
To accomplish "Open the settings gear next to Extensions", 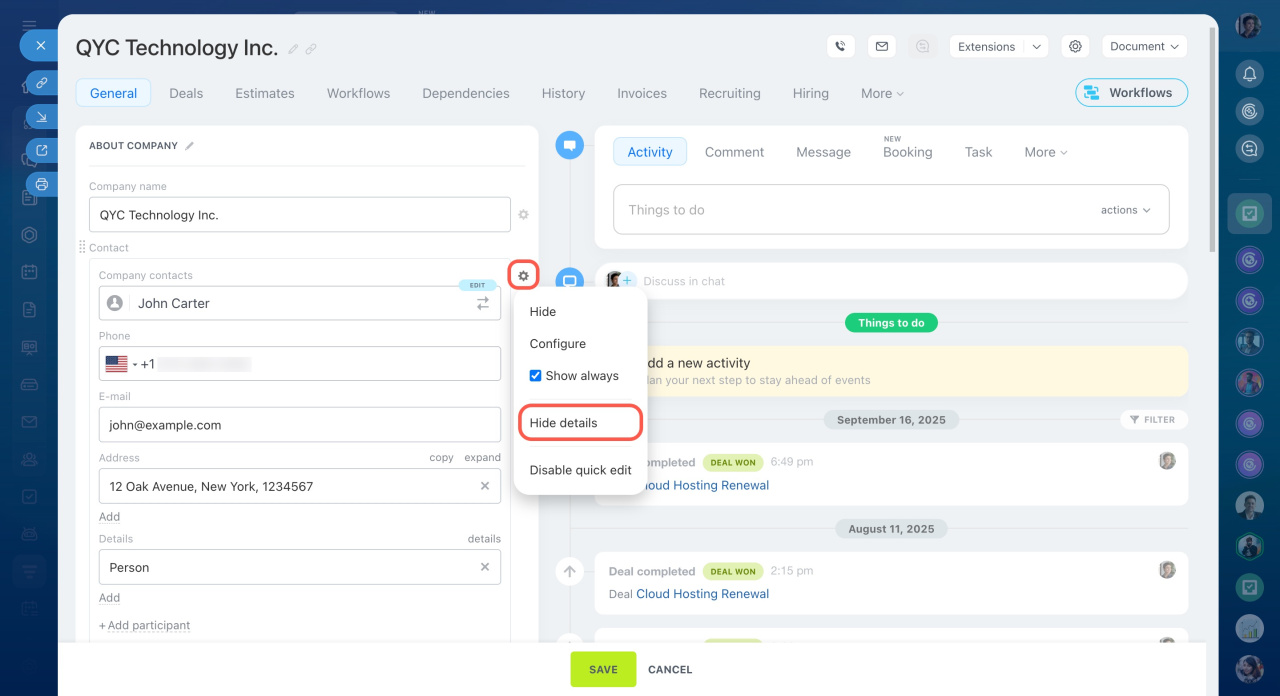I will [1075, 46].
